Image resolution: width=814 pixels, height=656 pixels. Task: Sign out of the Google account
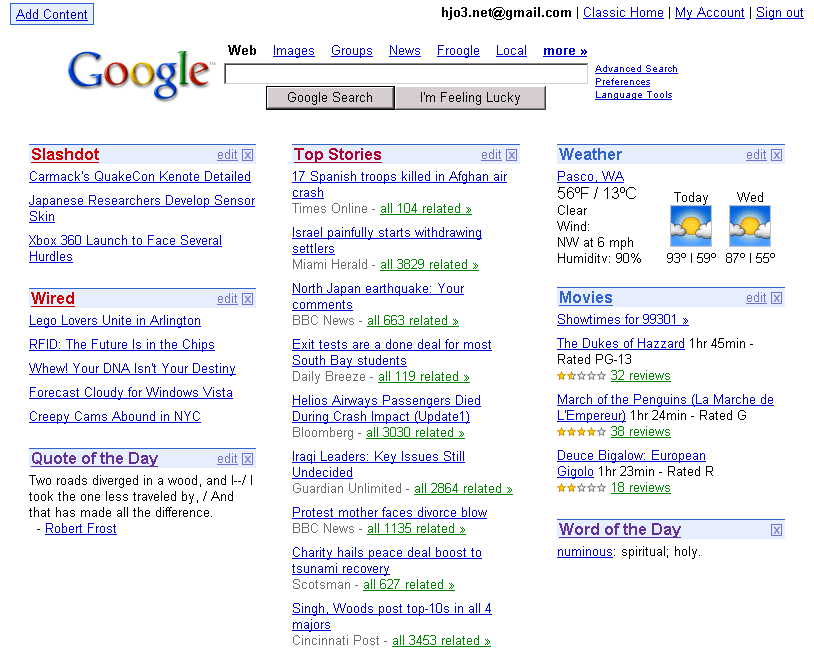click(x=779, y=12)
